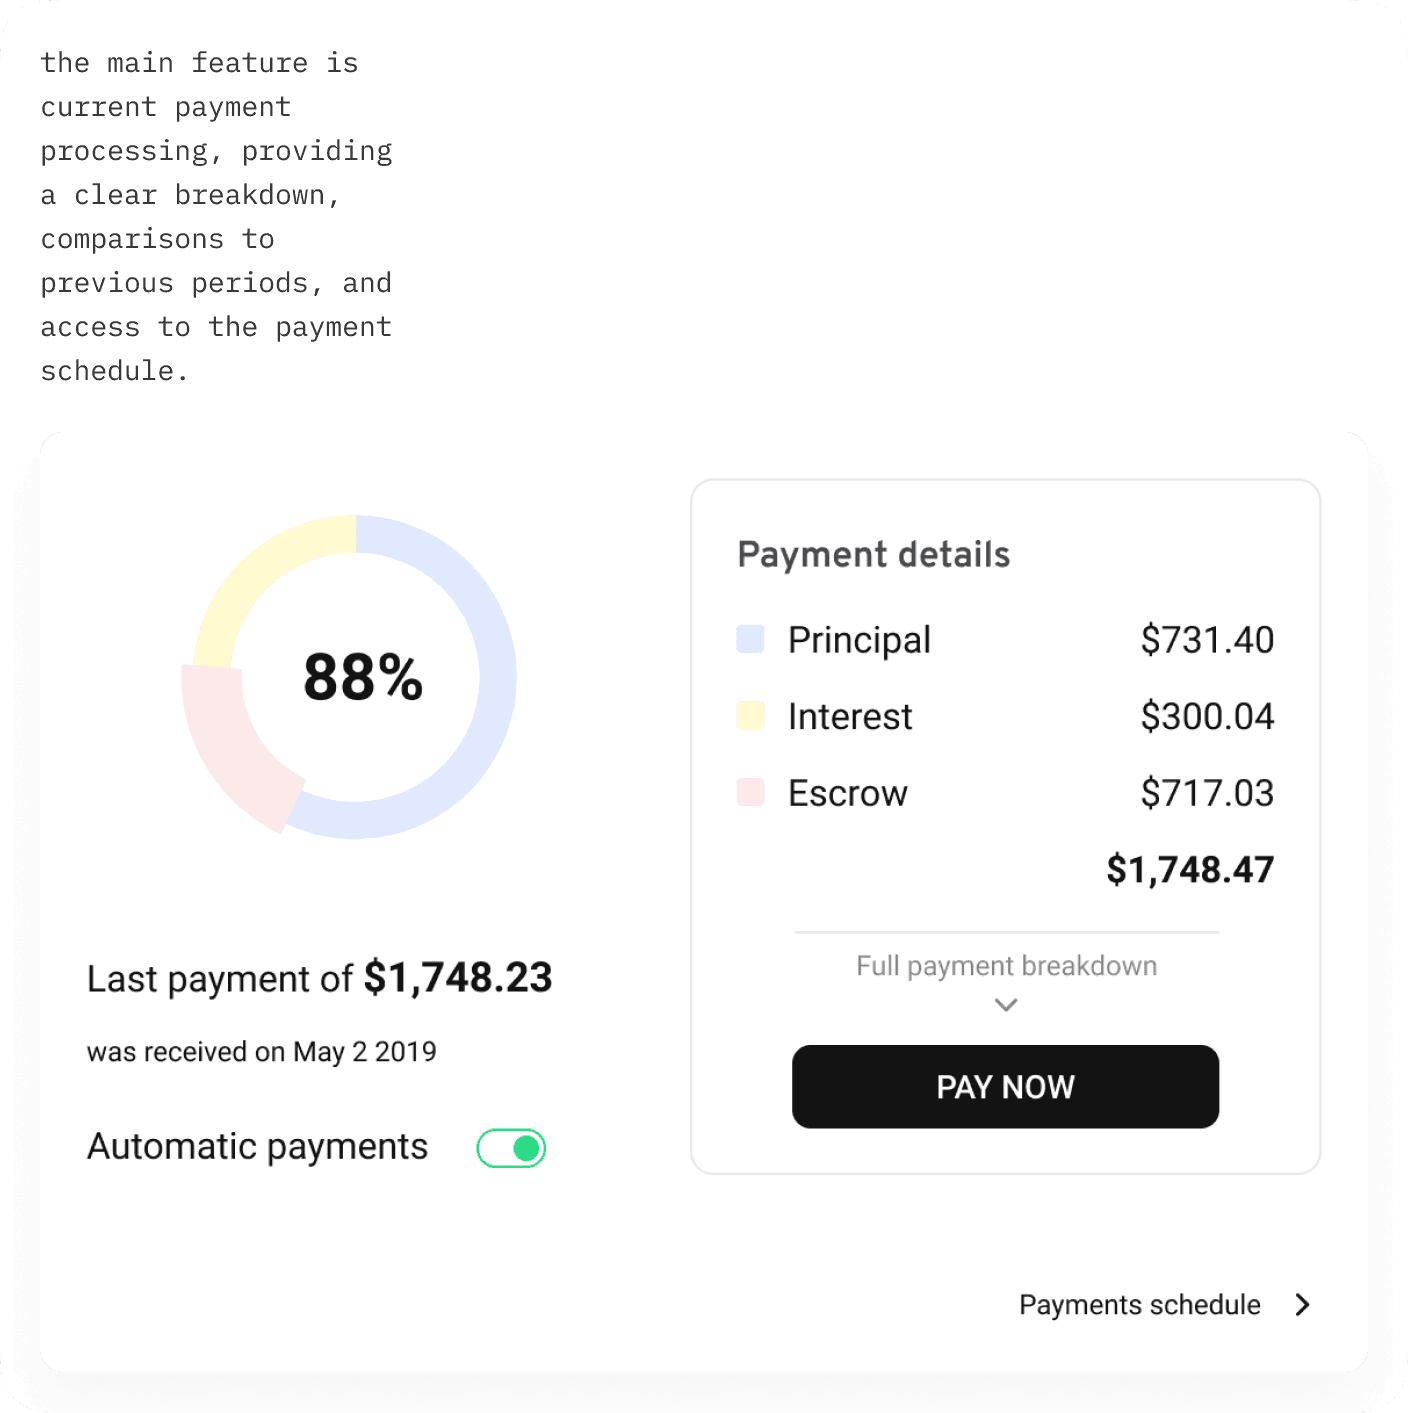Click the $717.03 Escrow amount

point(1207,793)
